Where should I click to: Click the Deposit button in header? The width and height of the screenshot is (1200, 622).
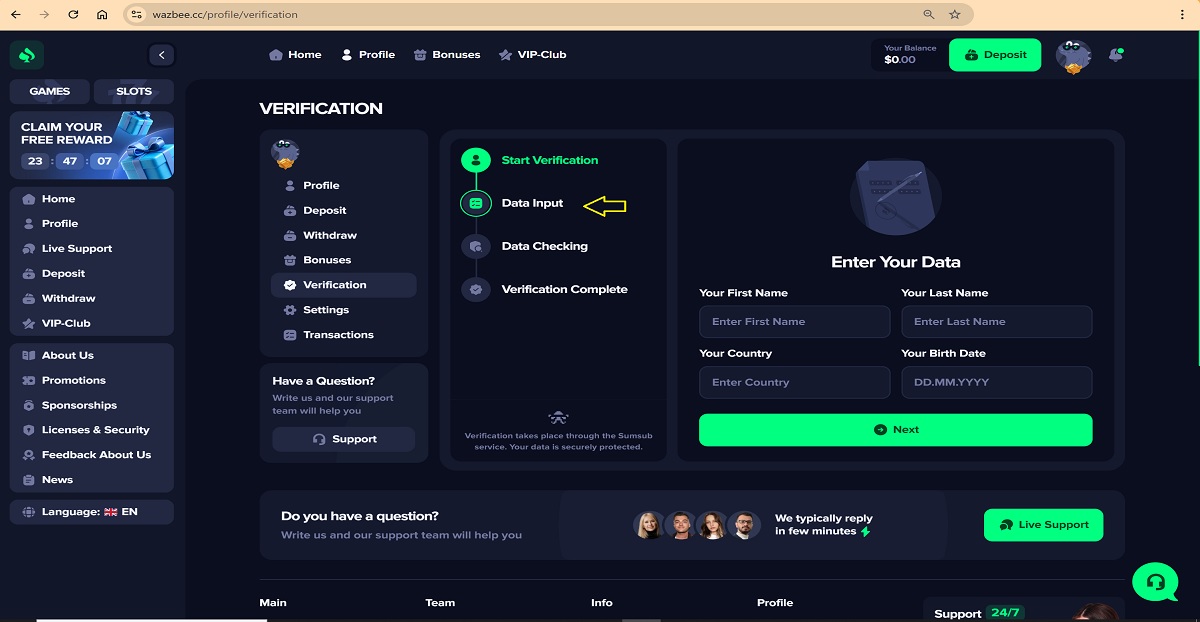tap(995, 55)
